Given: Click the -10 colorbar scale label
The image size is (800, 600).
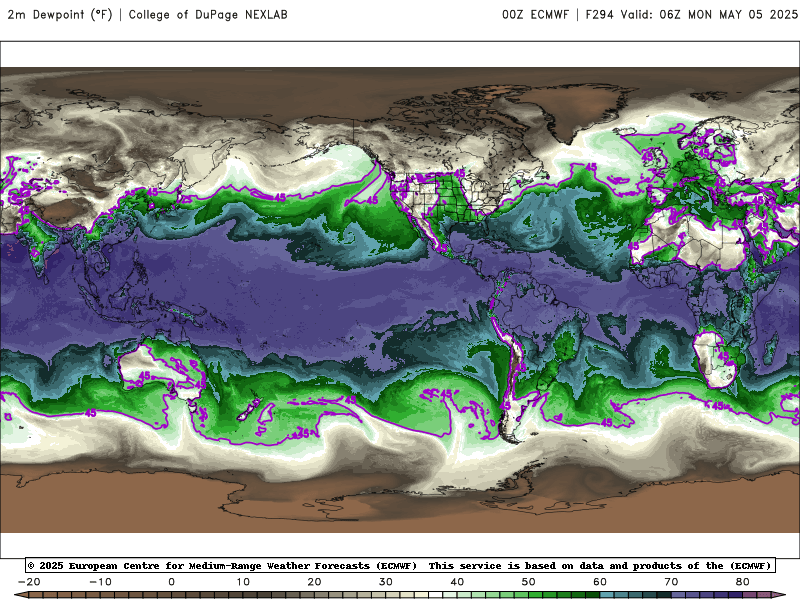Looking at the screenshot, I should [x=100, y=582].
